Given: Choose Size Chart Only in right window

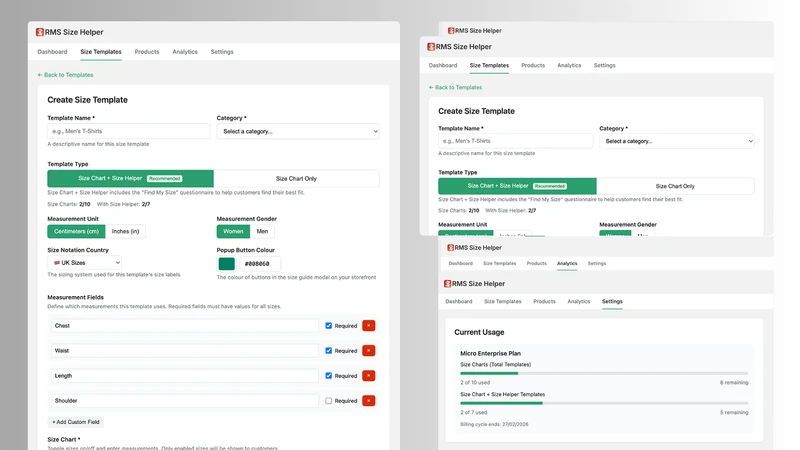Looking at the screenshot, I should coord(675,186).
